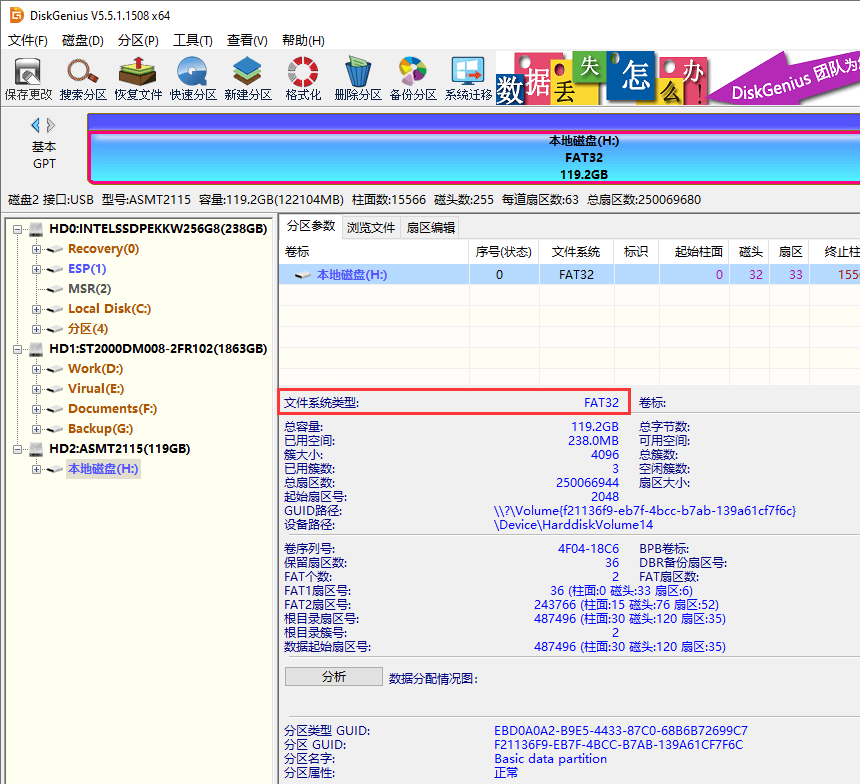Open the Search Partition (搜索分区) tool
The image size is (860, 784).
pyautogui.click(x=83, y=79)
